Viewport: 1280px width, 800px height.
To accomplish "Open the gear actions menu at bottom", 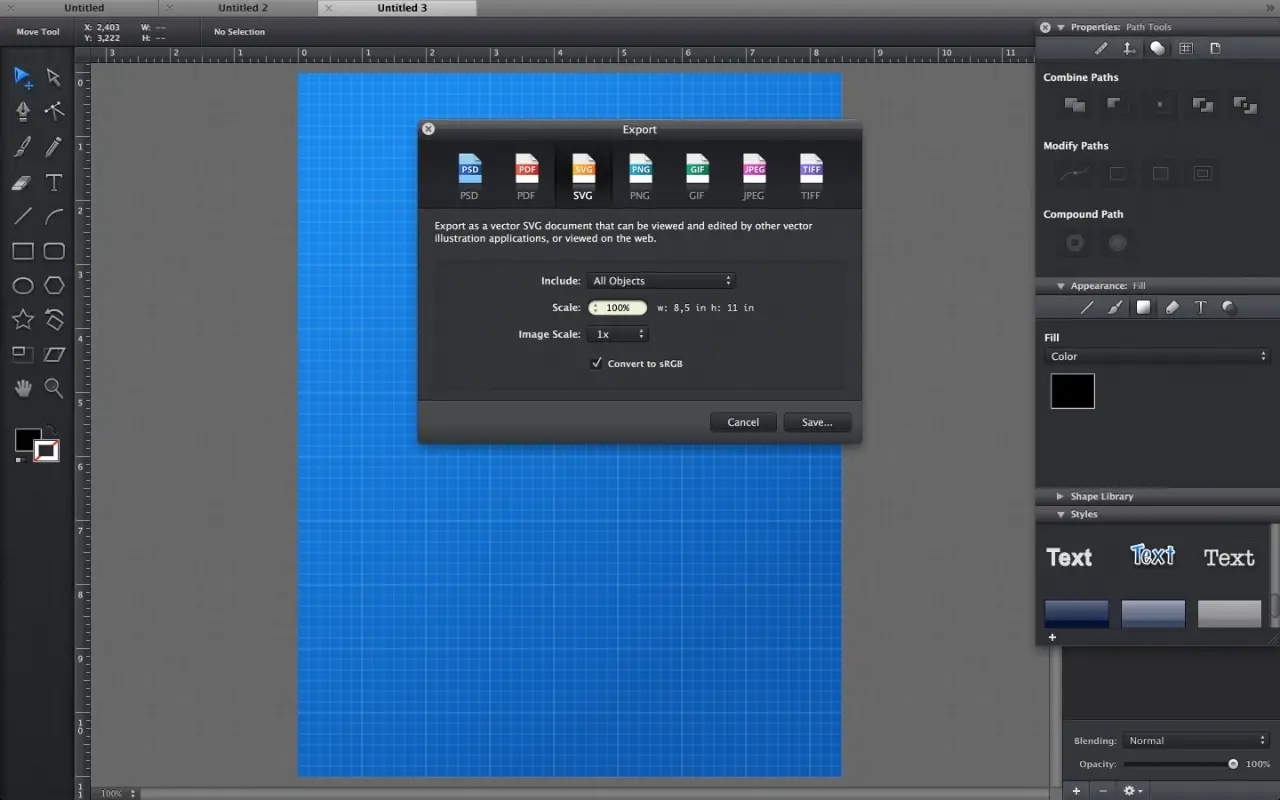I will pyautogui.click(x=1132, y=791).
